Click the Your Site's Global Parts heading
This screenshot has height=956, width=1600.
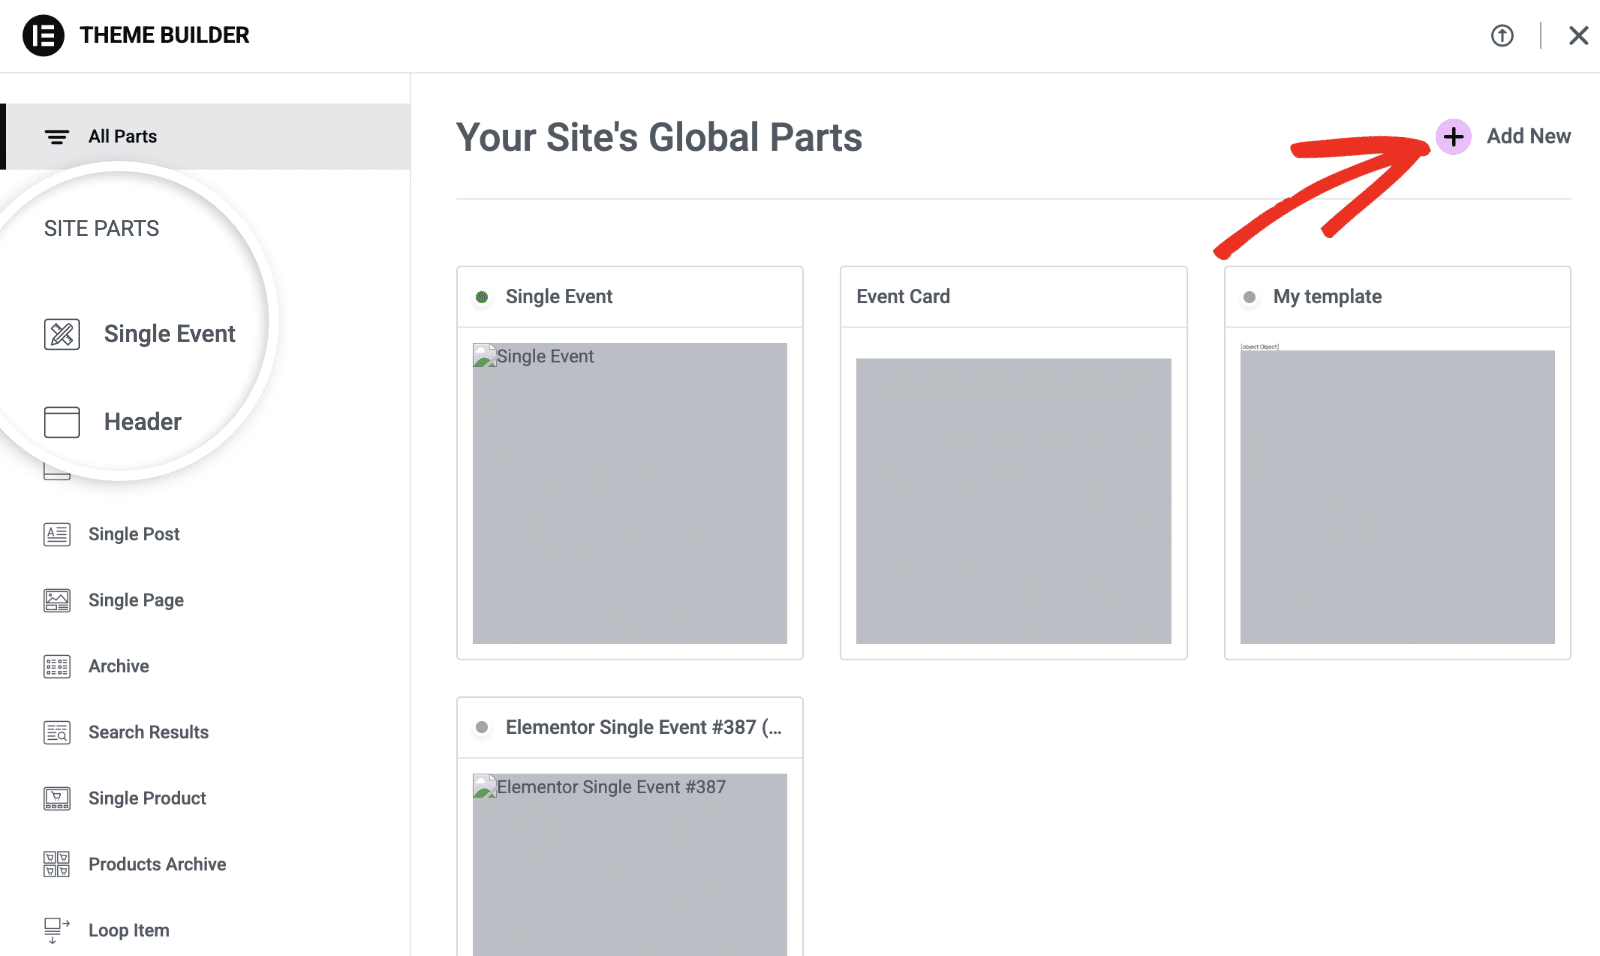tap(659, 137)
